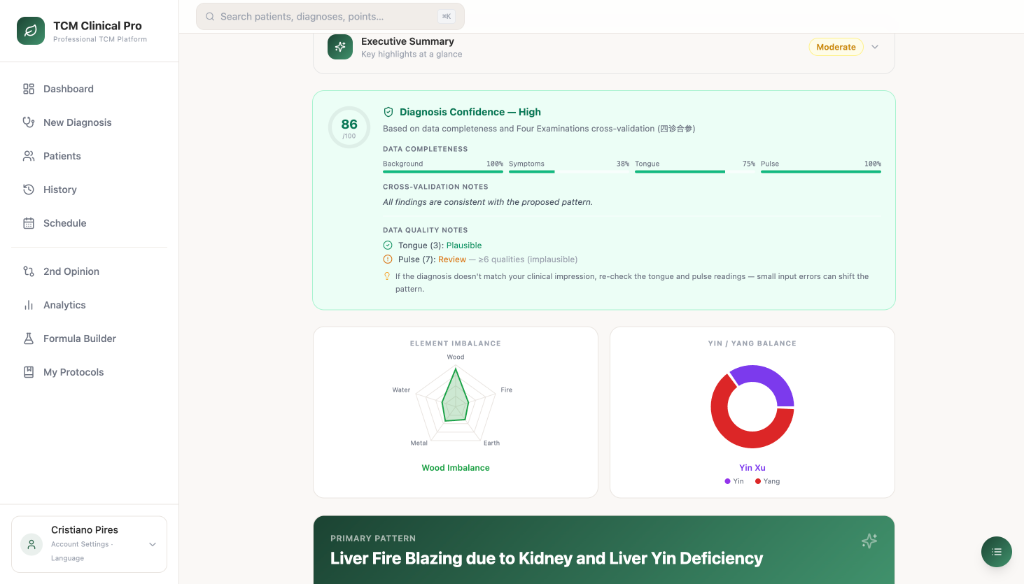Focus the search patients, diagnoses, points field
This screenshot has height=584, width=1024.
point(330,16)
